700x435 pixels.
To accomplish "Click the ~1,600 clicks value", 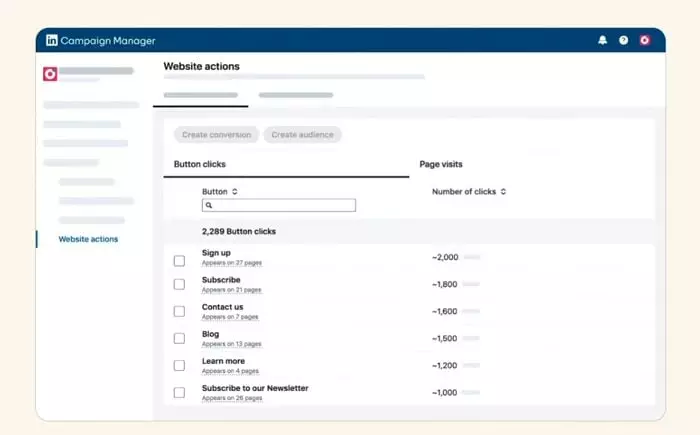I will 445,311.
